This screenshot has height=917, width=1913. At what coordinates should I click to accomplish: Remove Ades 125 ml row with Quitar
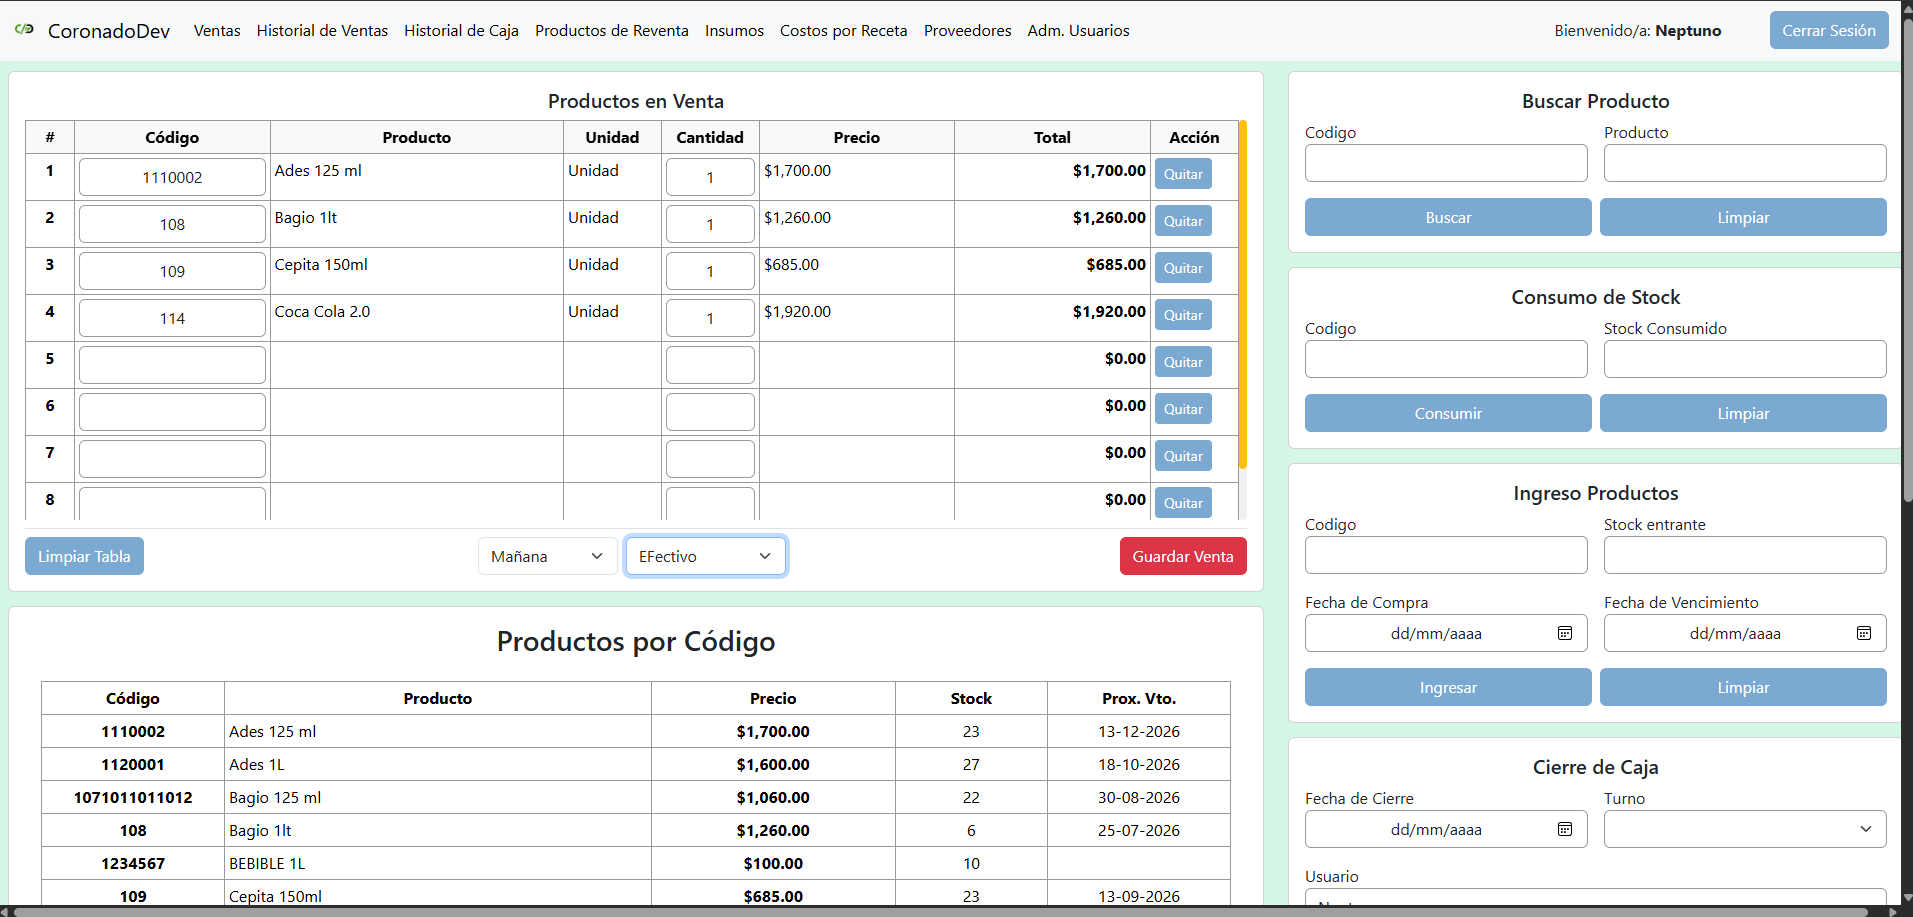pyautogui.click(x=1183, y=174)
